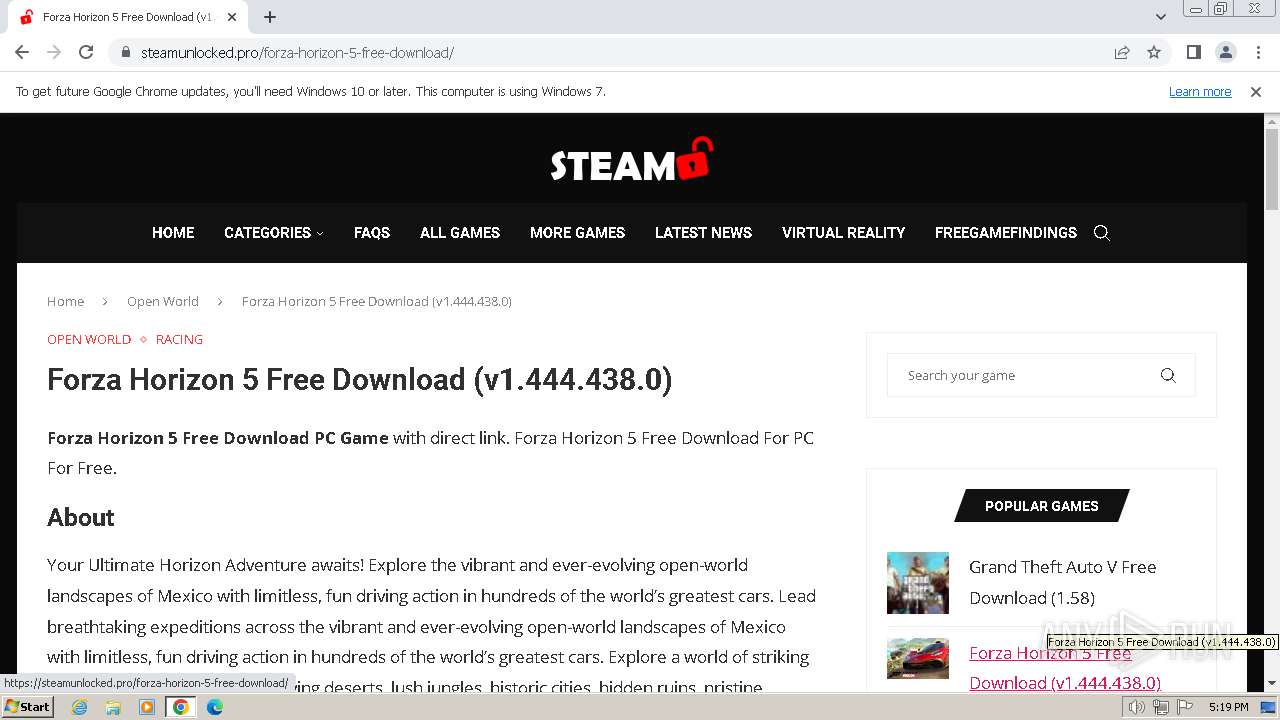Open Windows Explorer folder from taskbar
Screen dimensions: 1280x720
pyautogui.click(x=113, y=707)
